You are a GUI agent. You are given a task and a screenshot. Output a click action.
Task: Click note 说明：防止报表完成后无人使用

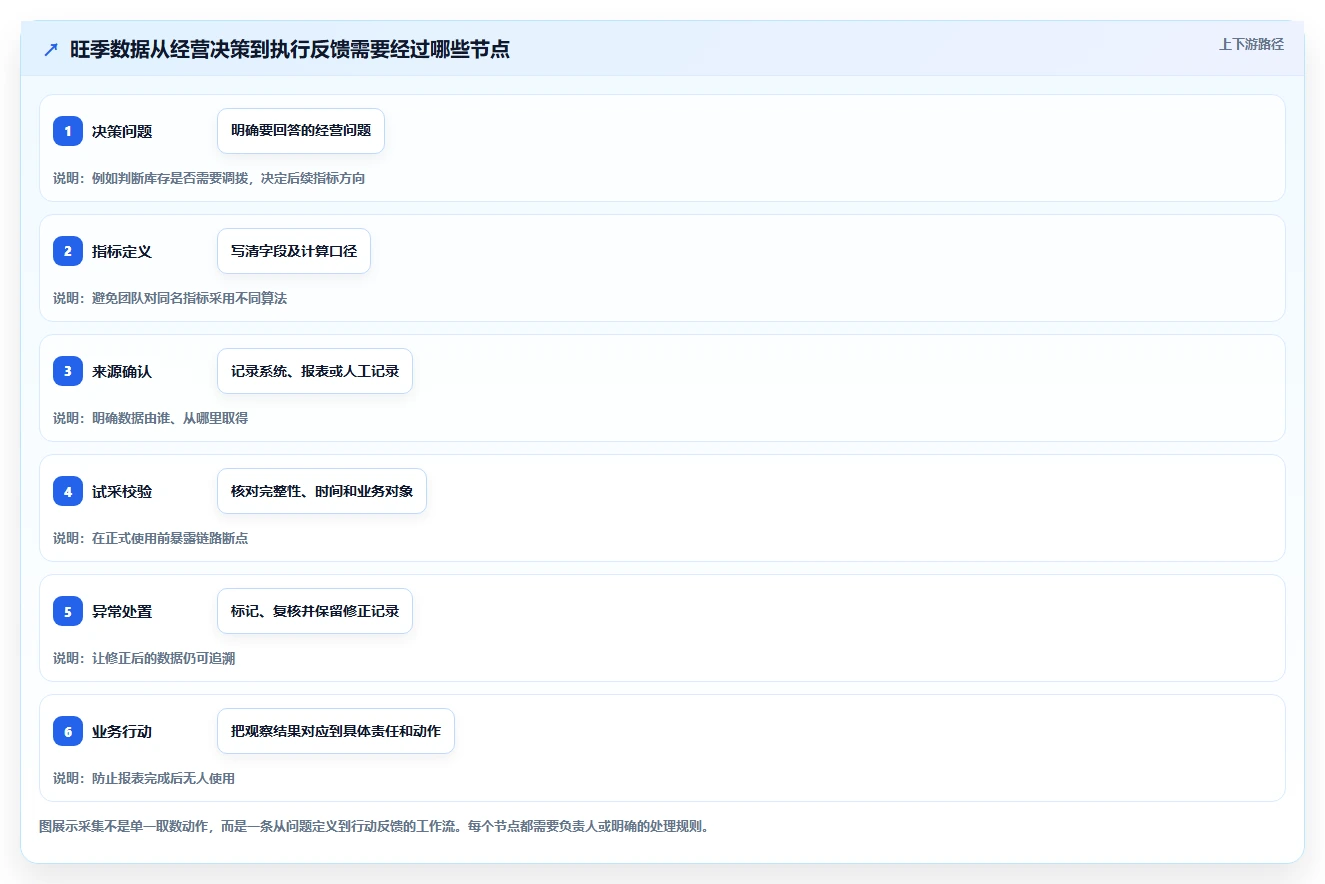(x=144, y=778)
